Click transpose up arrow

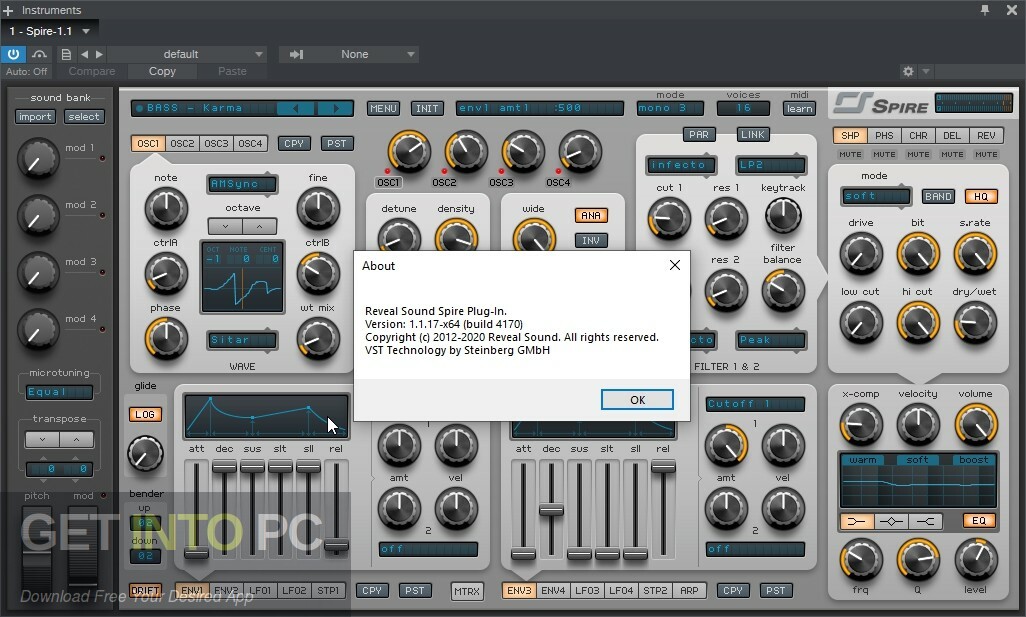pyautogui.click(x=77, y=440)
